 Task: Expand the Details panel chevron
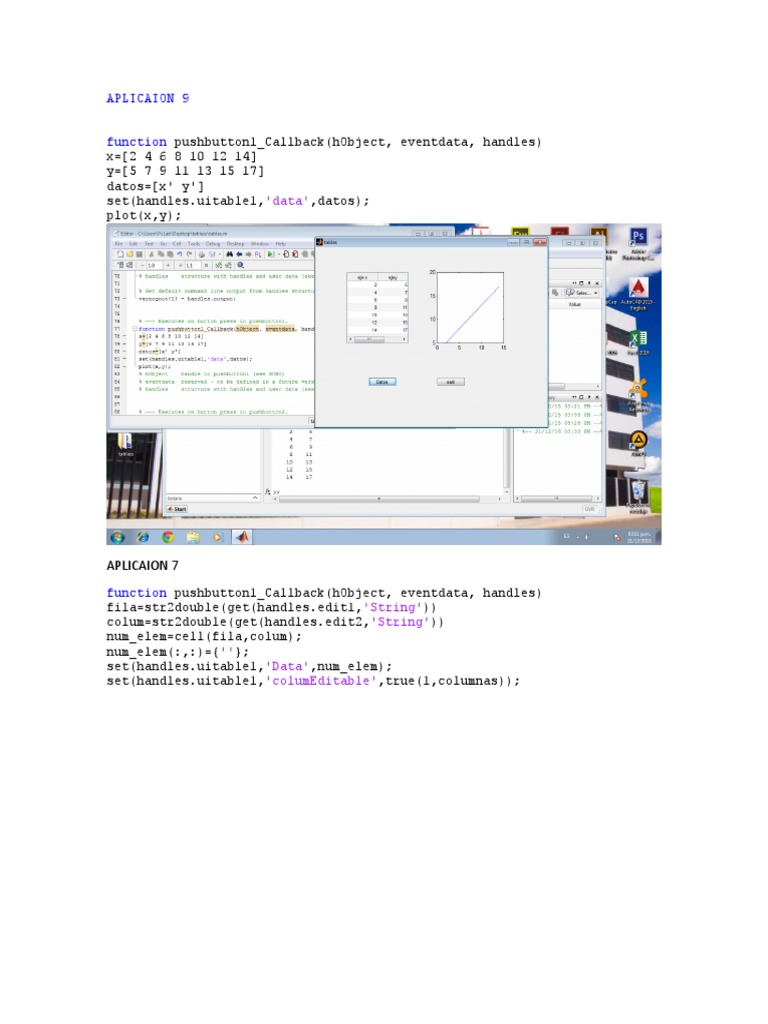click(x=255, y=498)
